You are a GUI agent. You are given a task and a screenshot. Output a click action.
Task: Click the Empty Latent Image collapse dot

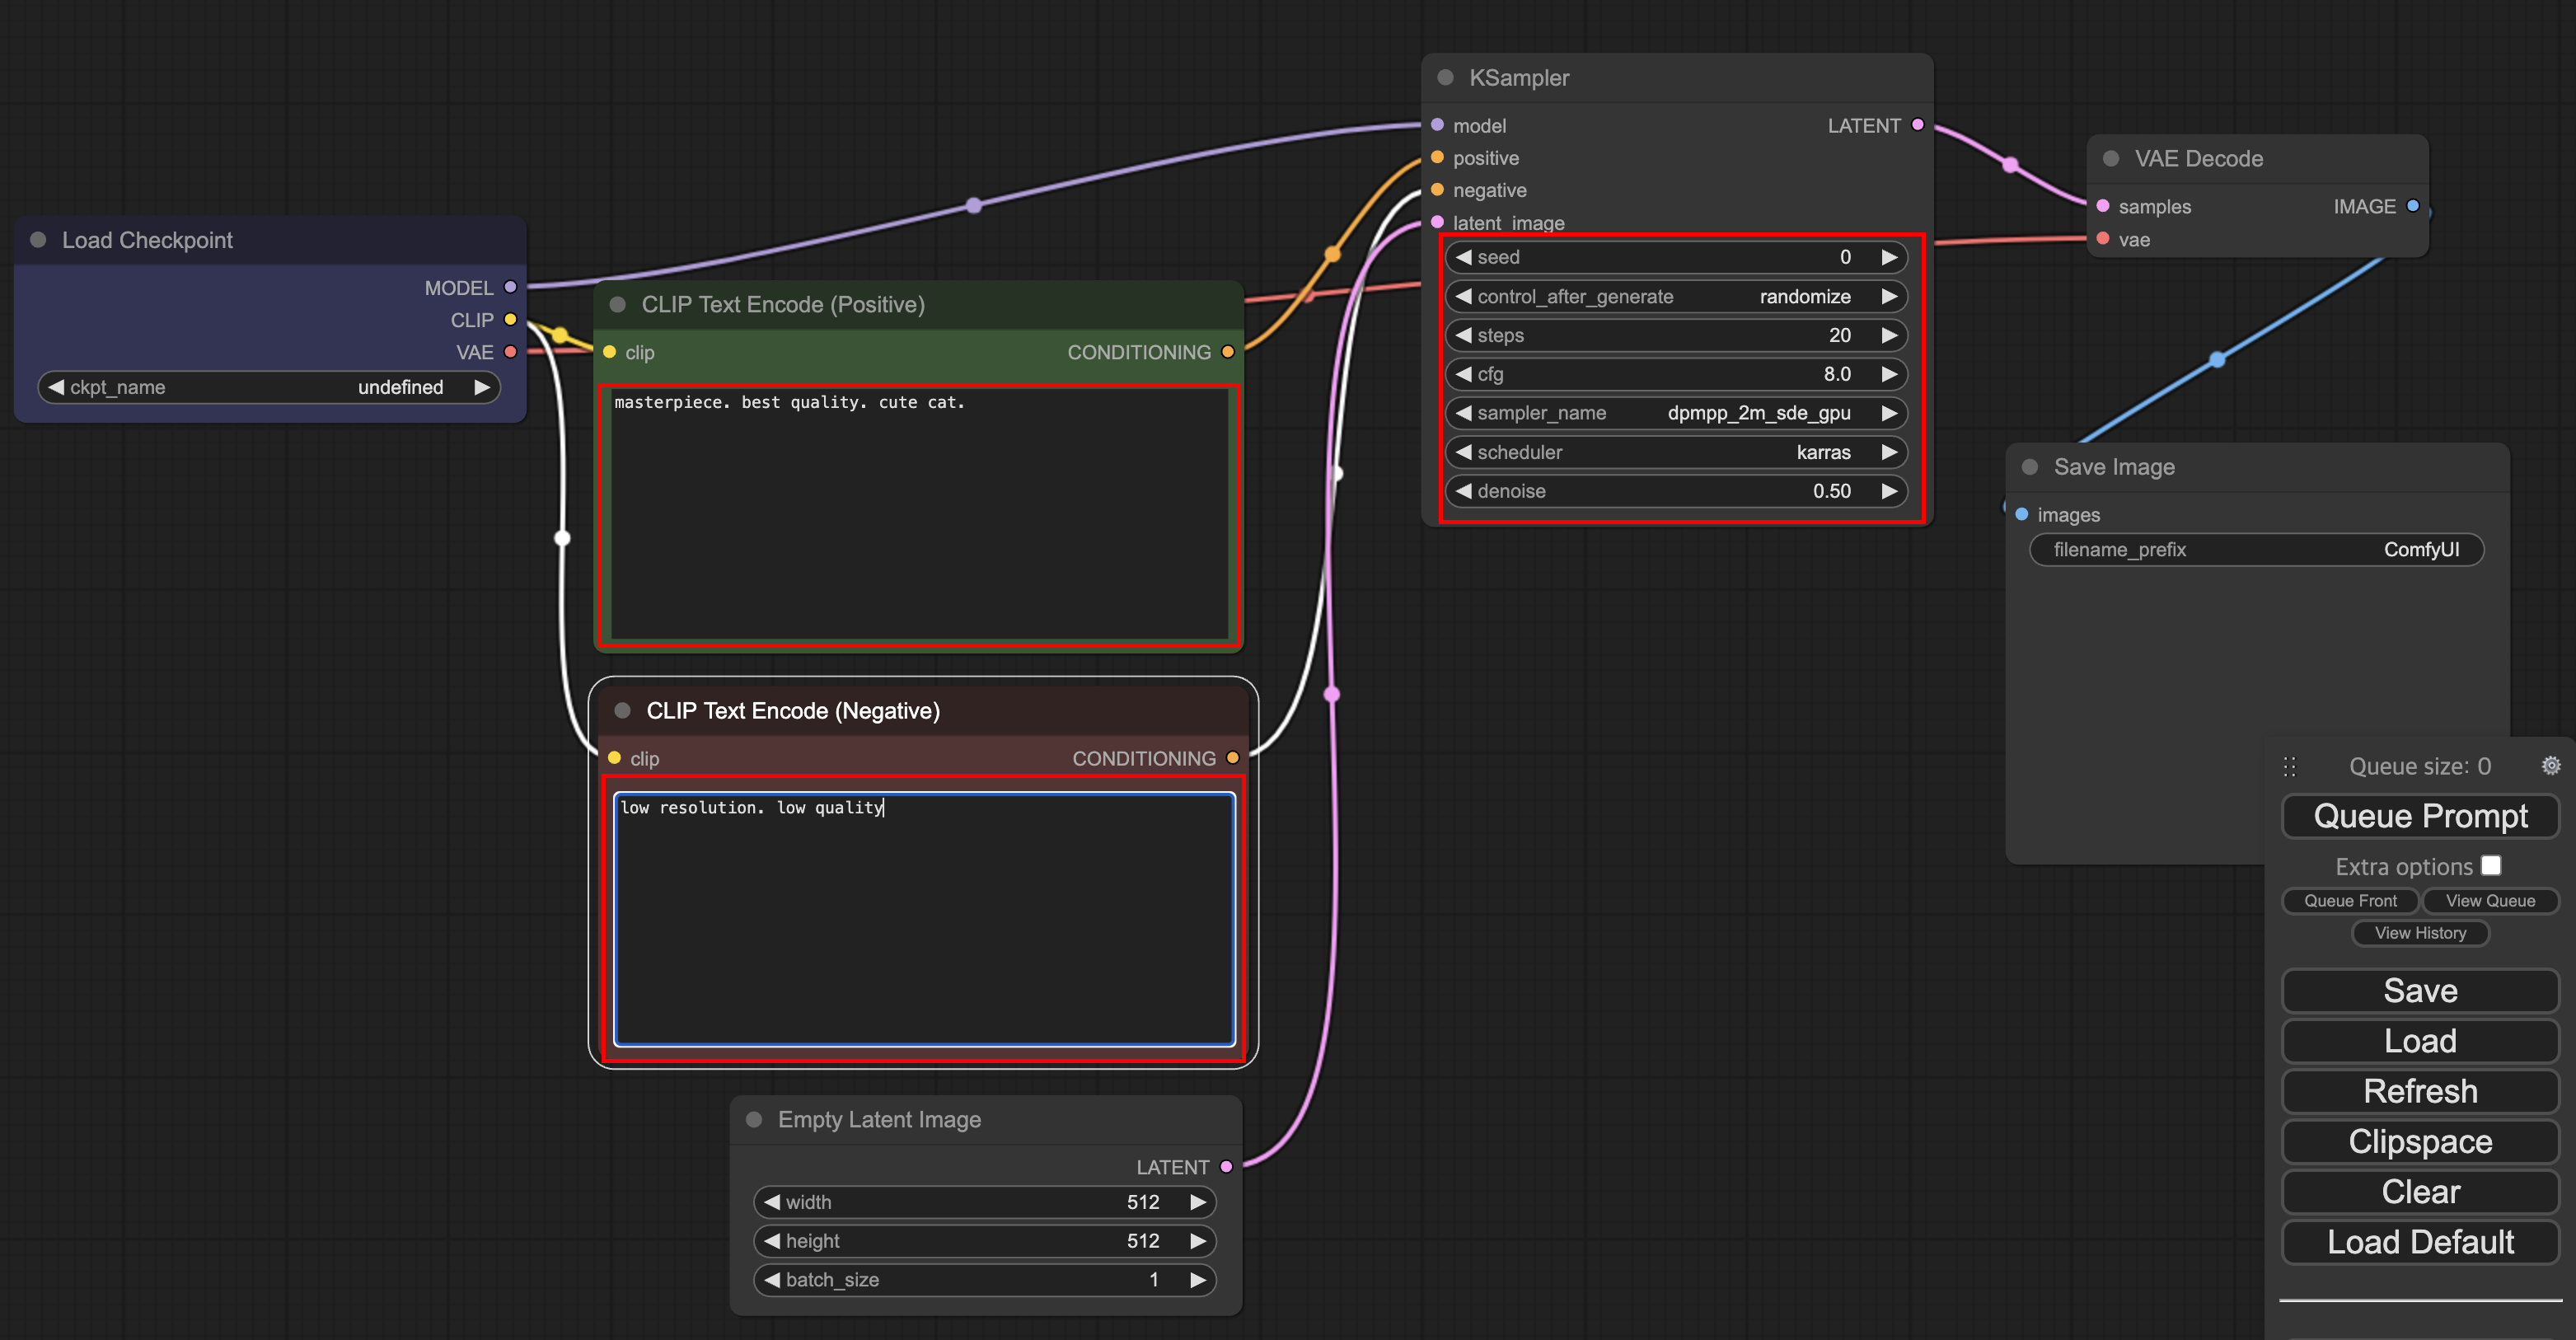(755, 1120)
